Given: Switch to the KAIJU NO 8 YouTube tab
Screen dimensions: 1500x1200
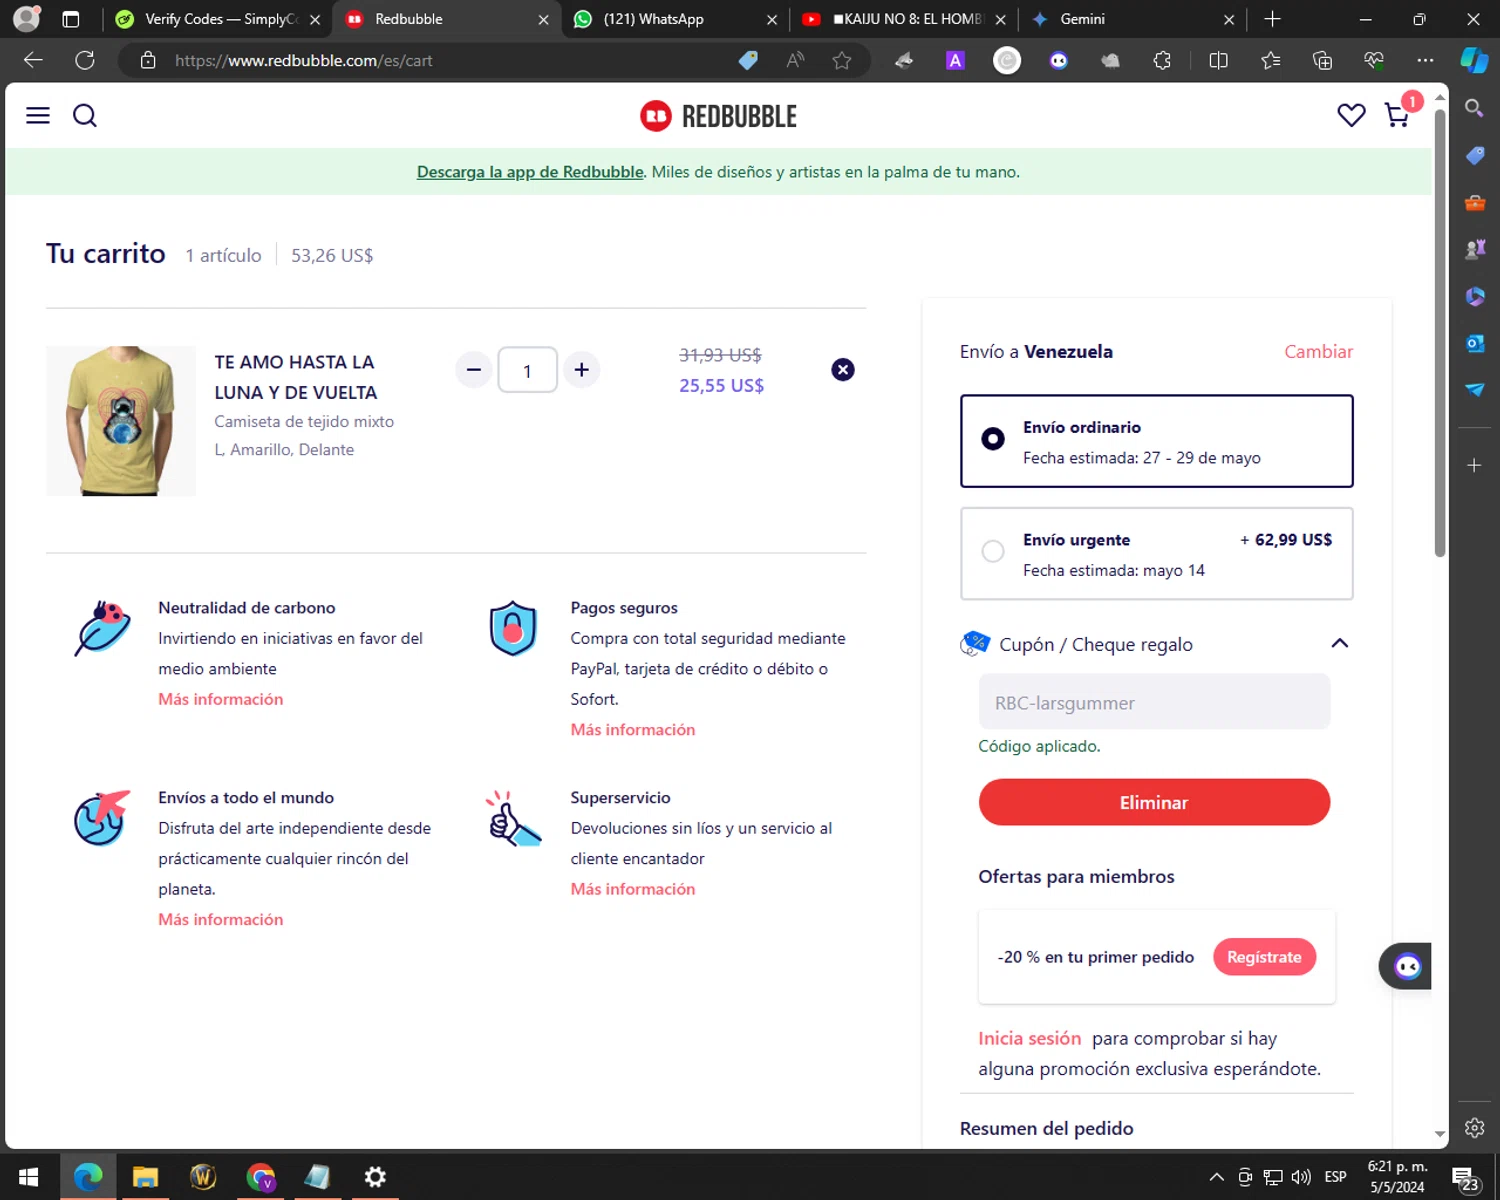Looking at the screenshot, I should (902, 19).
